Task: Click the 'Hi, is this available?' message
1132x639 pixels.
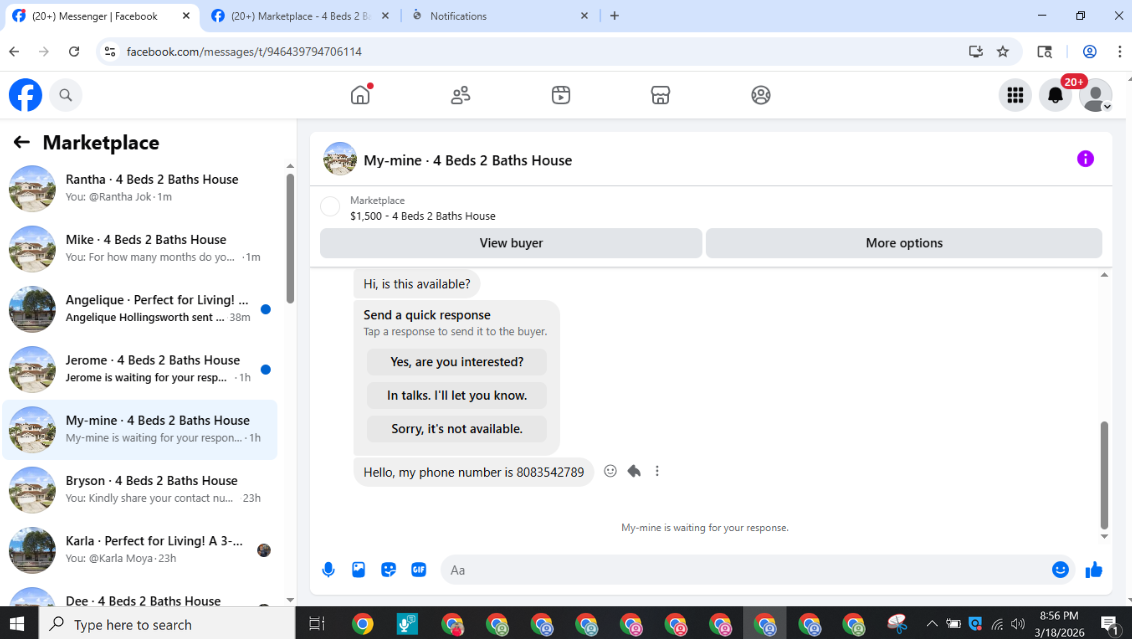Action: 417,284
